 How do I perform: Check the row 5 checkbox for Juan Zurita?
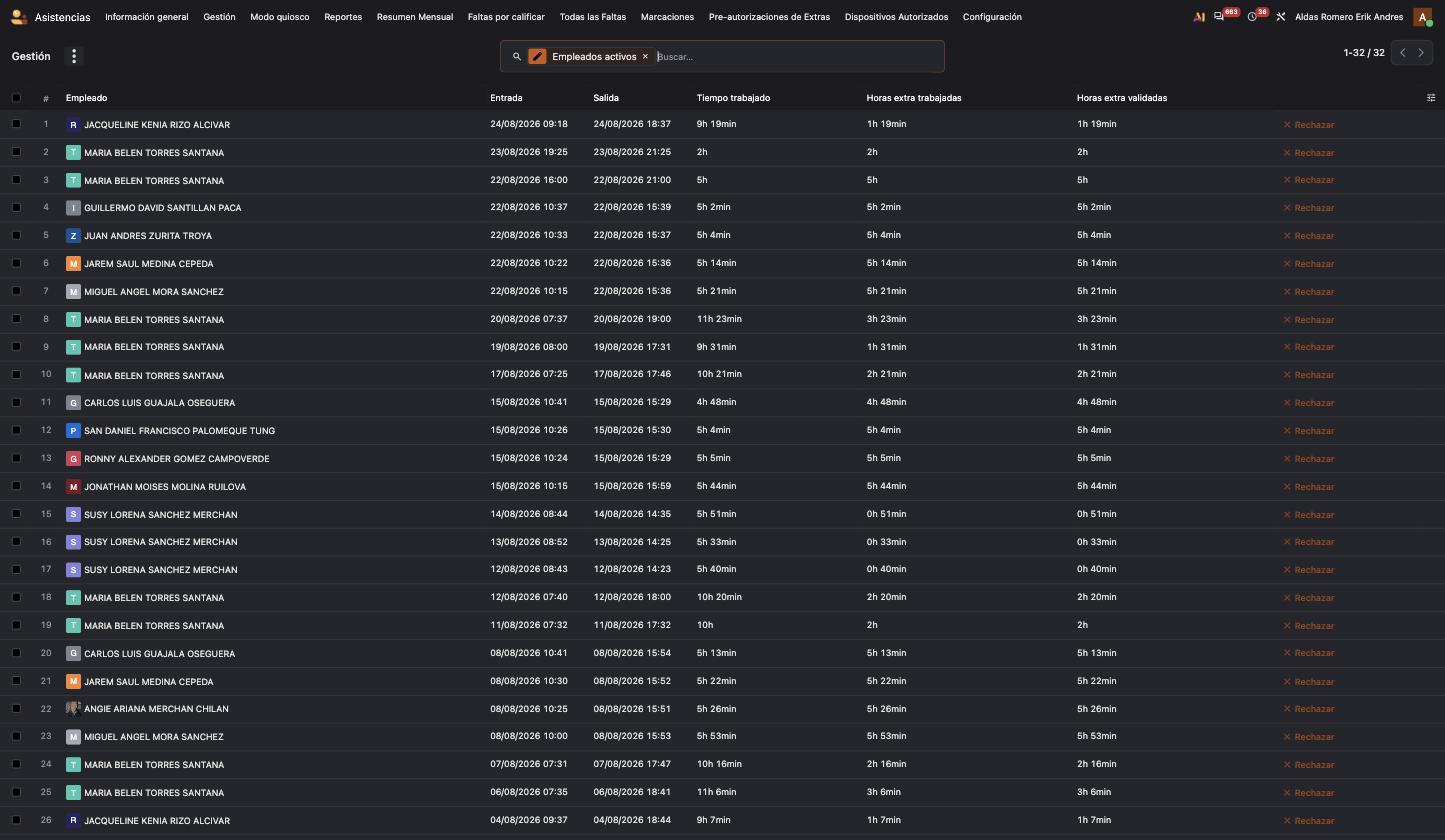[x=16, y=235]
